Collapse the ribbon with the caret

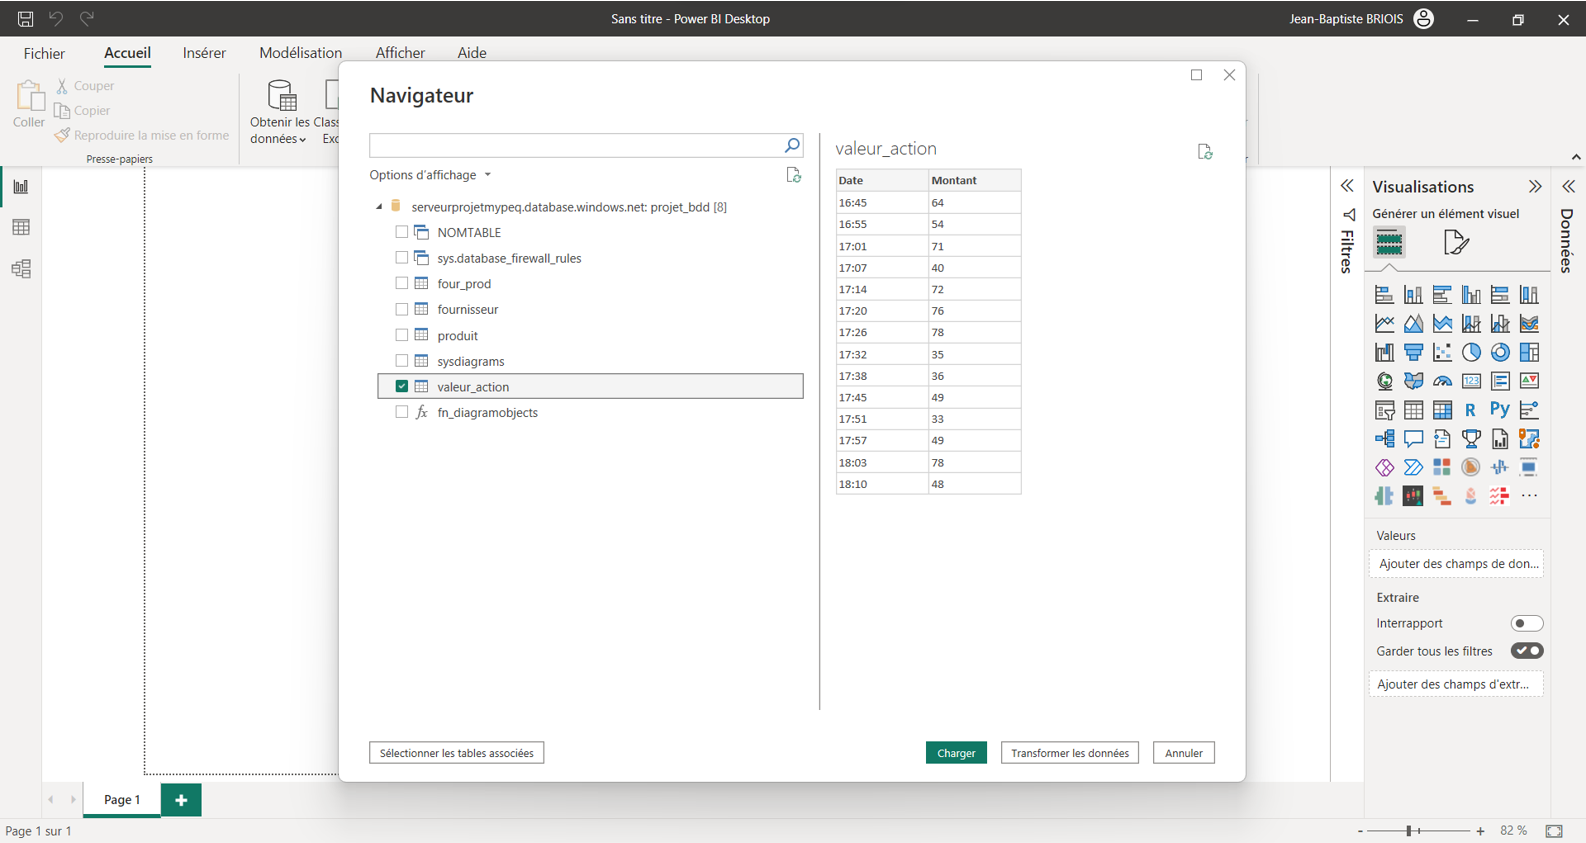[x=1576, y=157]
